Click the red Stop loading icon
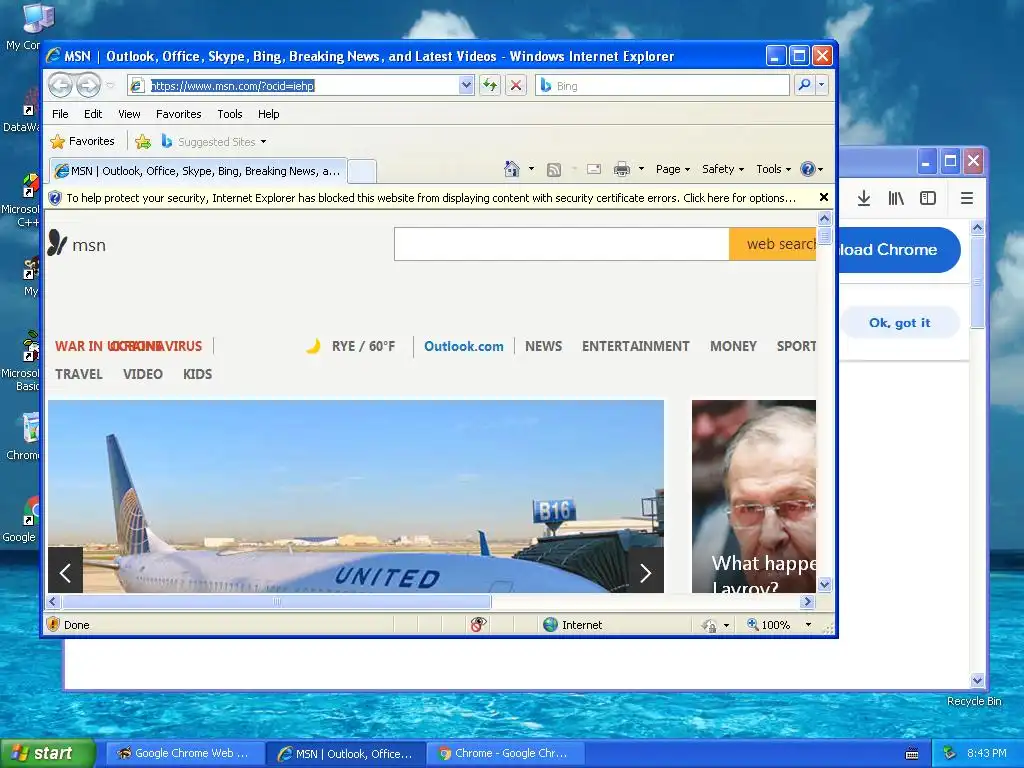The width and height of the screenshot is (1024, 768). tap(516, 85)
